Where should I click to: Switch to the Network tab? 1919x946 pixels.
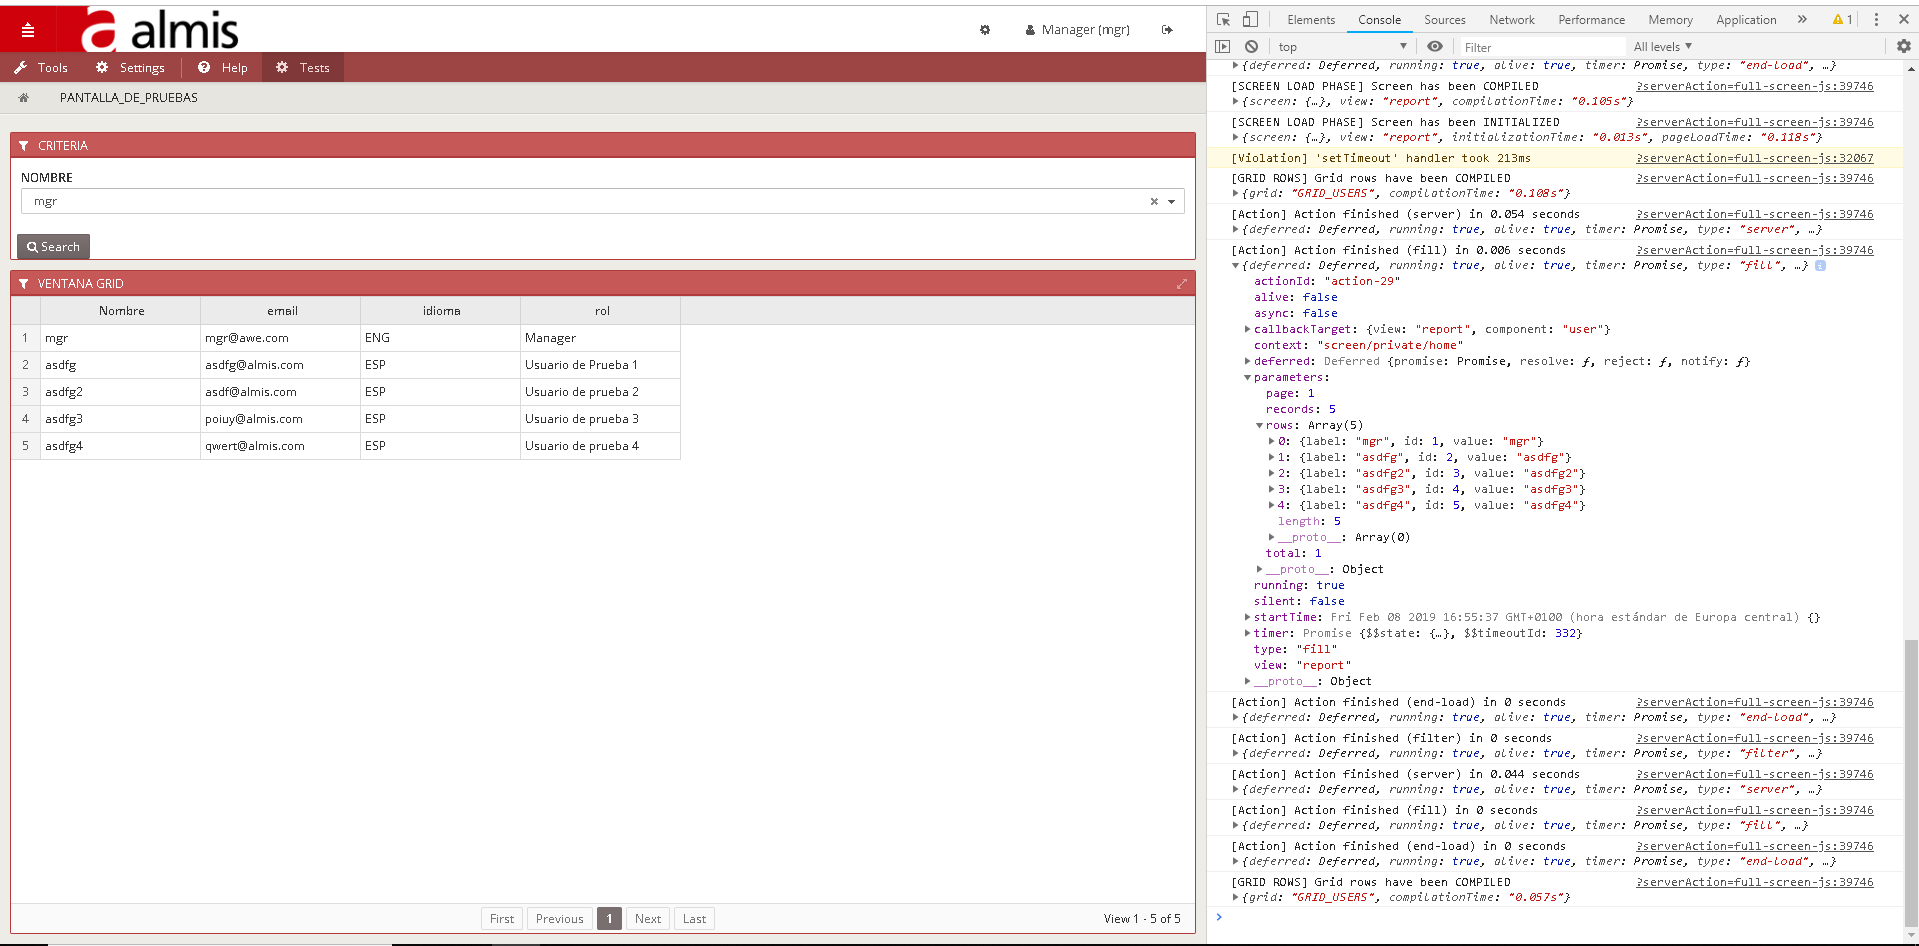click(1511, 20)
